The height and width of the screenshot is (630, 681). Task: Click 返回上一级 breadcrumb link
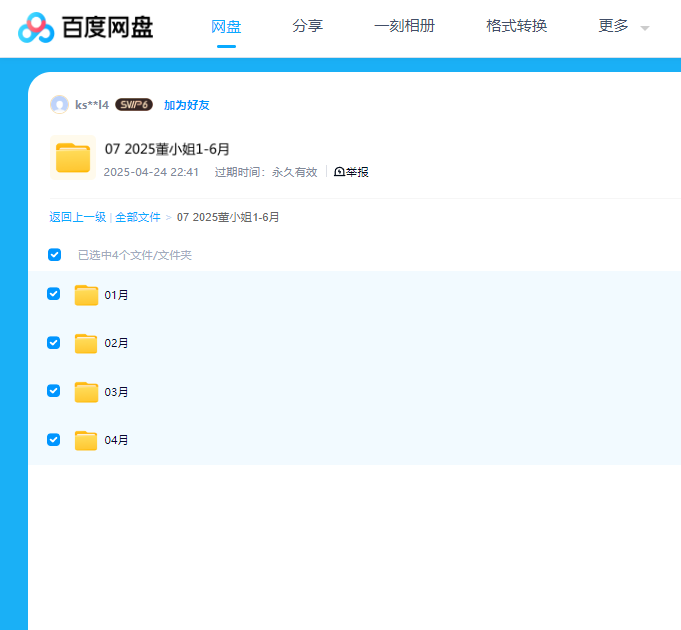click(77, 217)
